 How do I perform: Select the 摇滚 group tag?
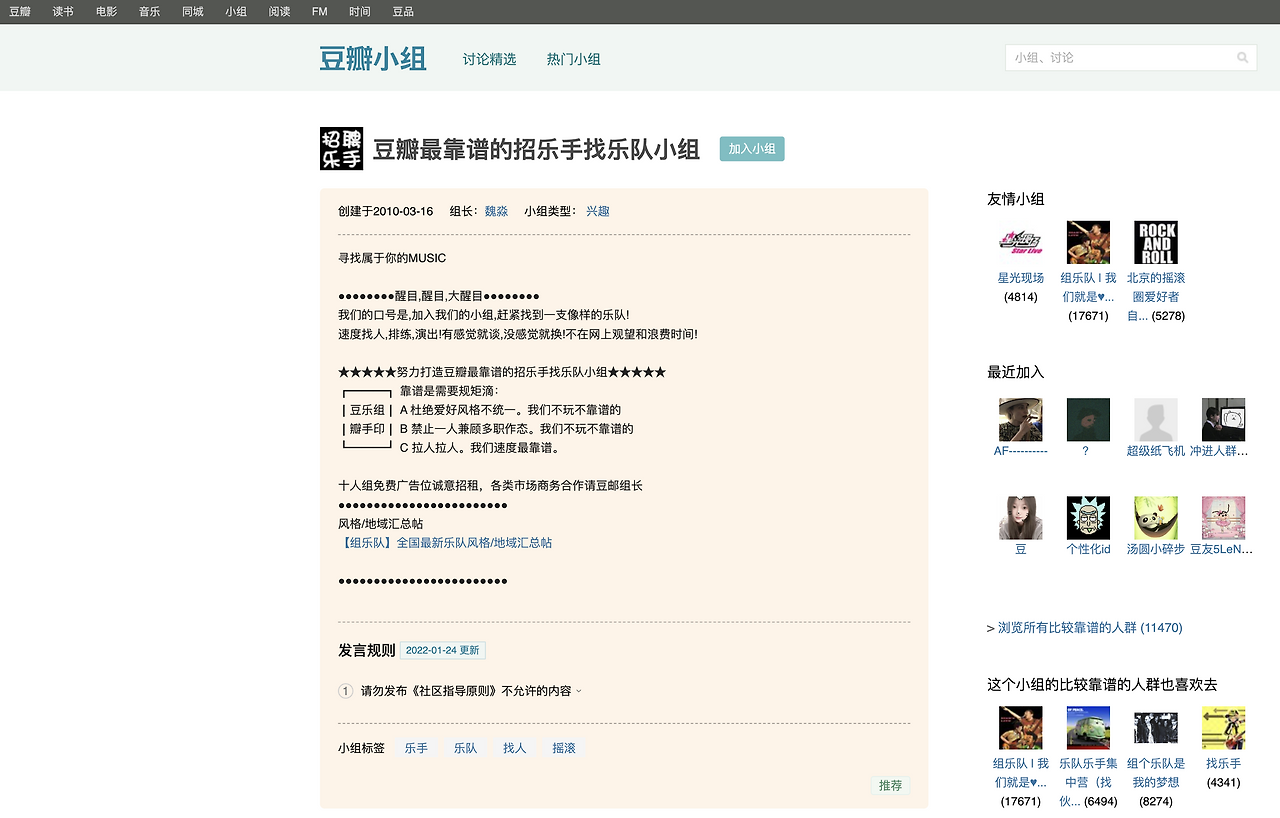564,748
